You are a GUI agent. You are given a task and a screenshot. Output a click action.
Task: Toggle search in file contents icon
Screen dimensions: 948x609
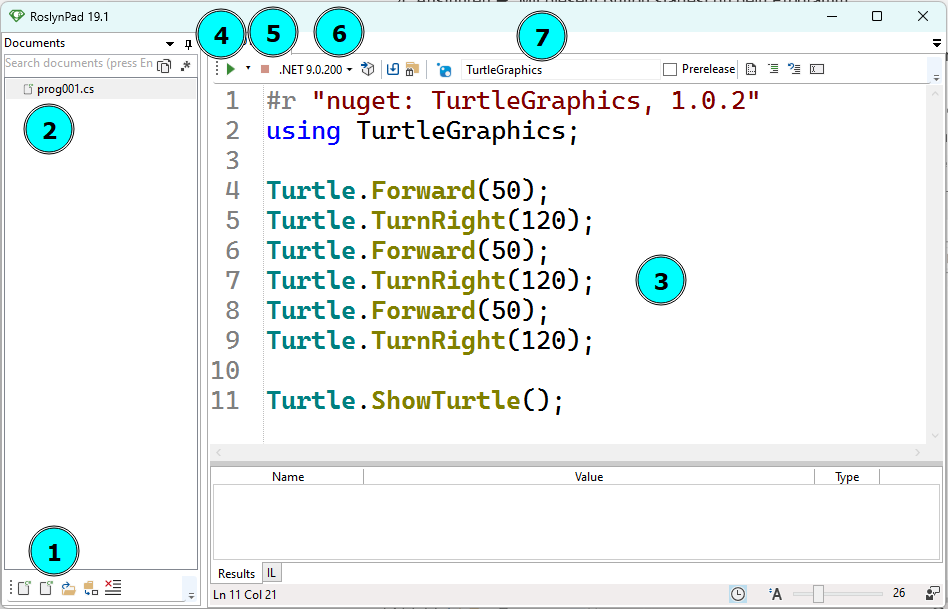click(164, 64)
